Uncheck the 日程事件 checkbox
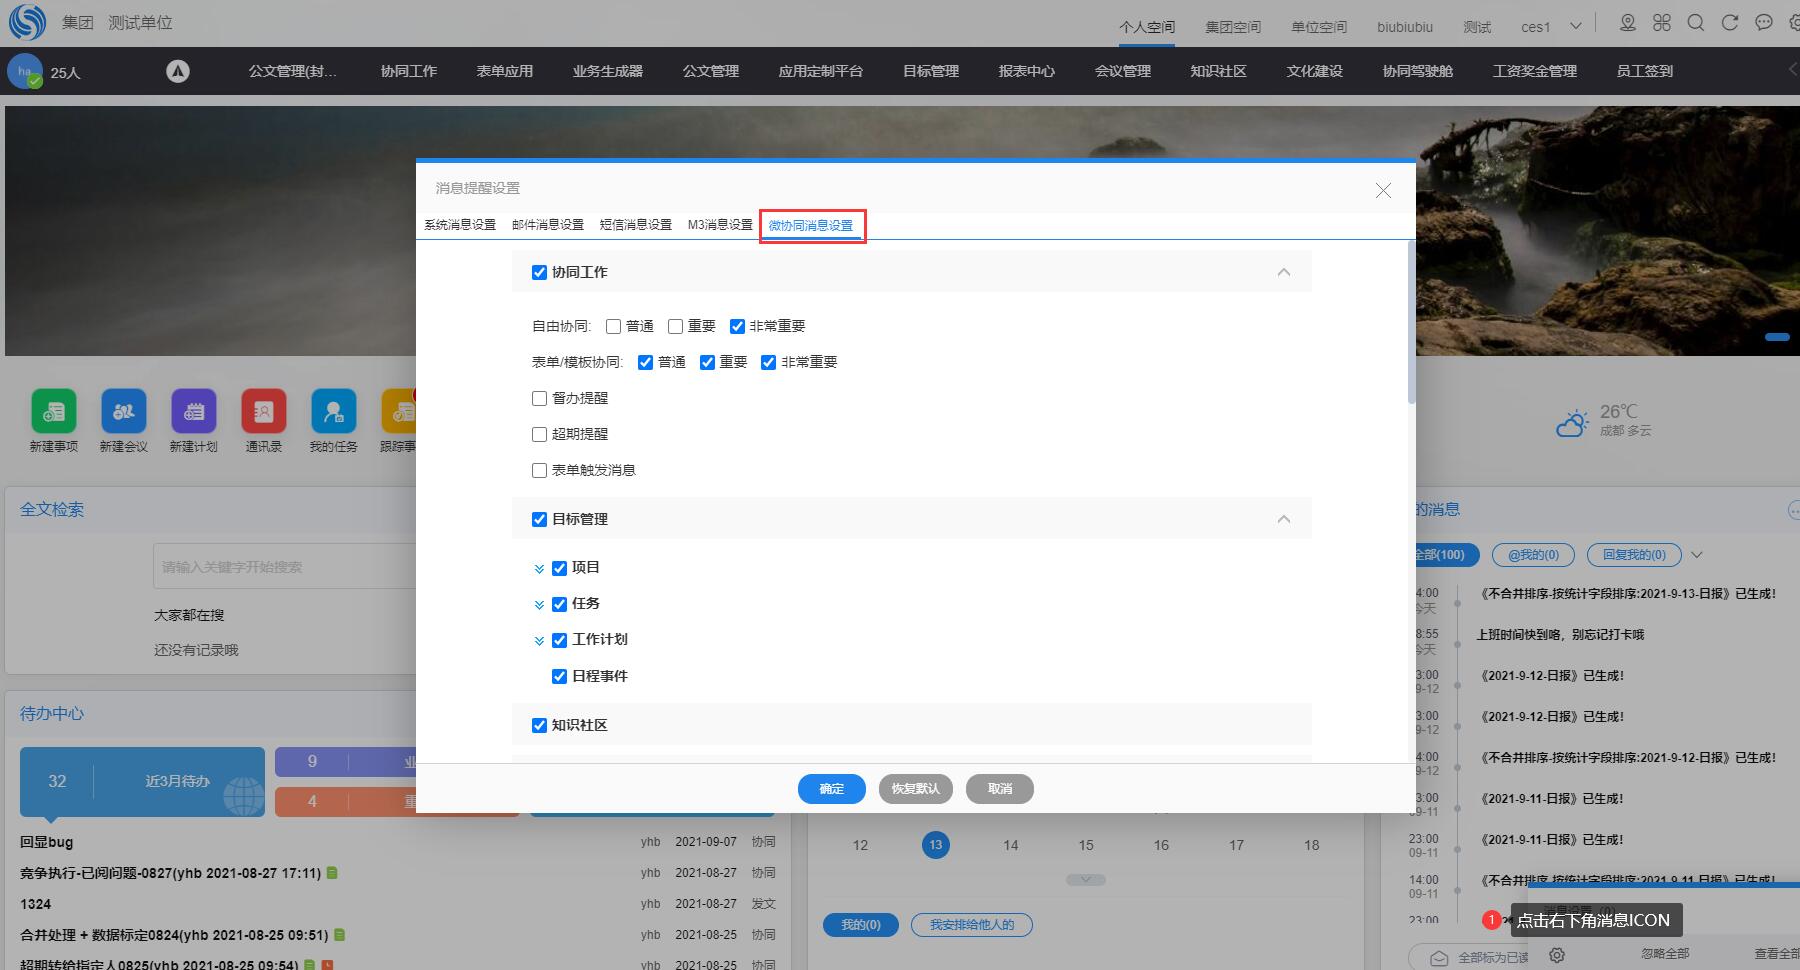 click(560, 676)
